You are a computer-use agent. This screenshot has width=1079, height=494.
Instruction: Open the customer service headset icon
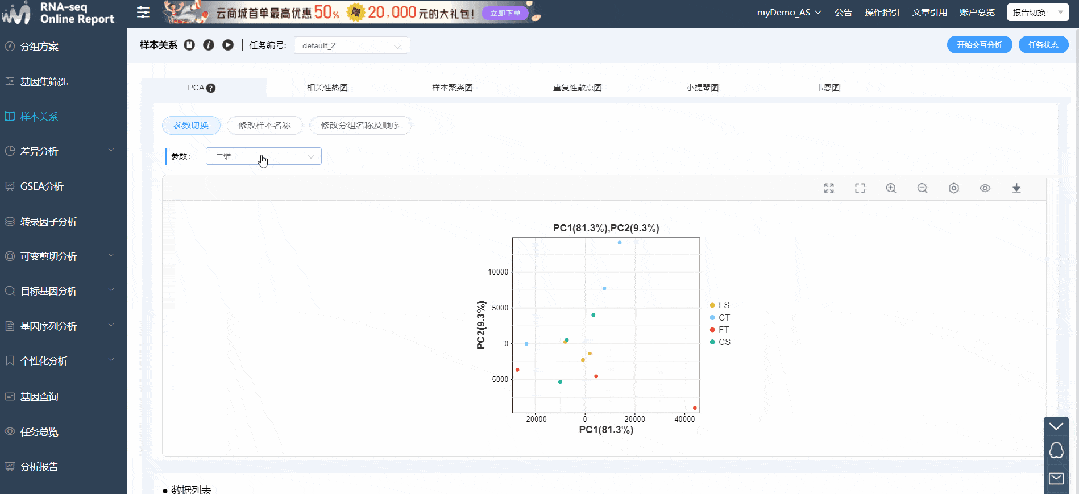(x=1056, y=451)
